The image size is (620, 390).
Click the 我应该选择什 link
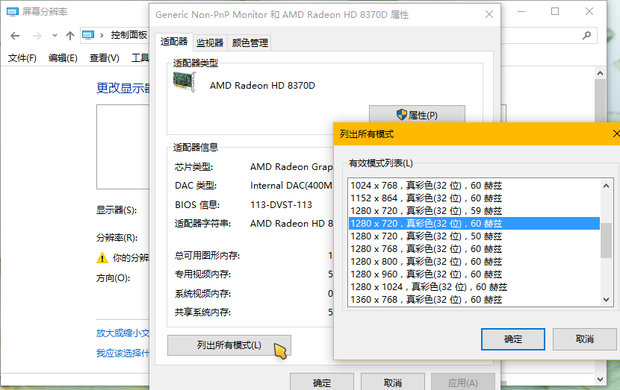tap(123, 353)
